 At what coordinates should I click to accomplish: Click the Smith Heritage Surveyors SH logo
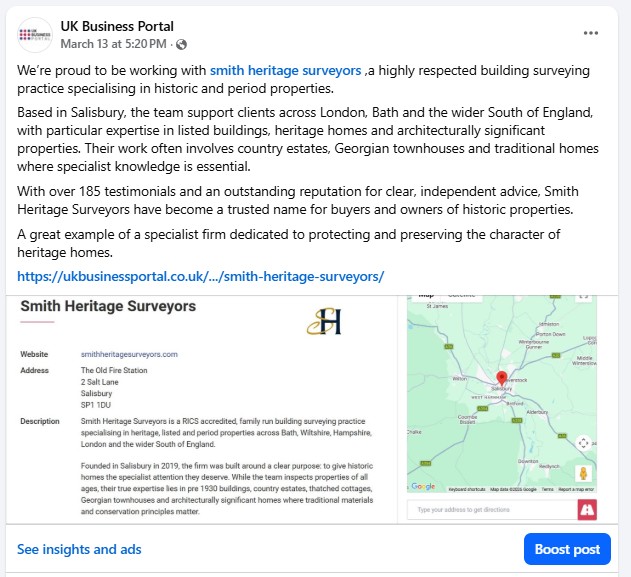[x=325, y=319]
